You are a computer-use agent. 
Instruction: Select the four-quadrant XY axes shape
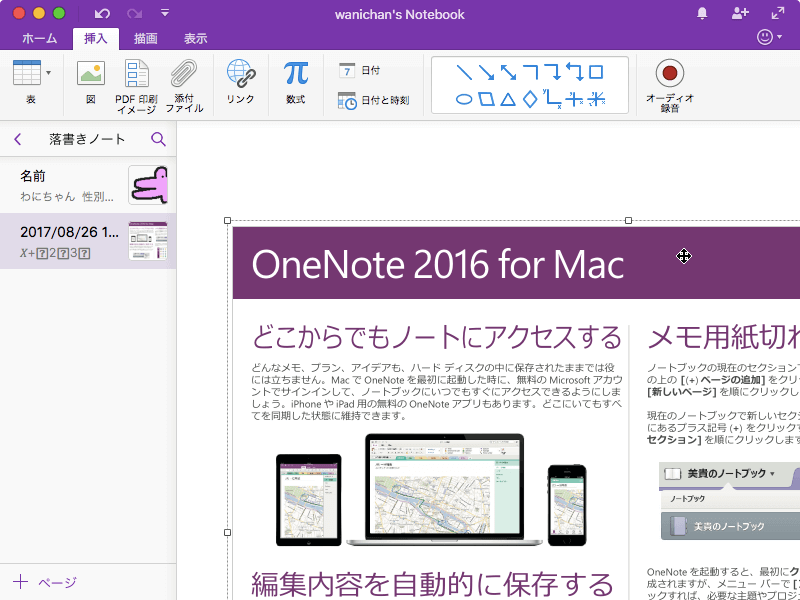(x=574, y=98)
